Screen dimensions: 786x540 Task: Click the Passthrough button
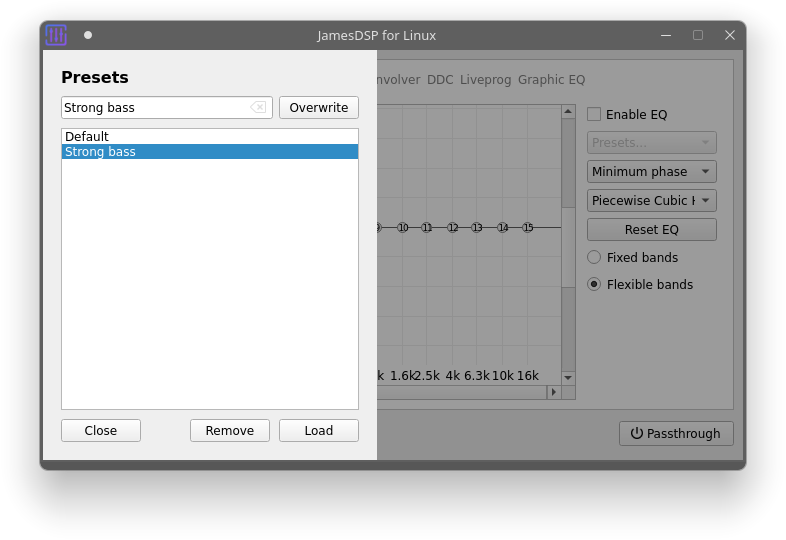pos(676,433)
